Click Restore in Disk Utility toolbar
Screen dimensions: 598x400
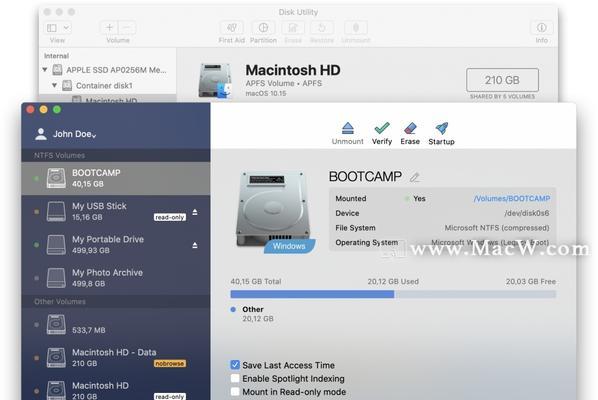point(322,27)
